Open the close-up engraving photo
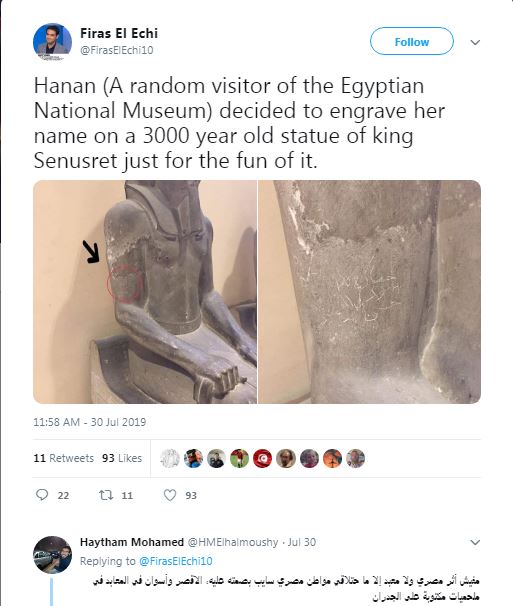Screen dimensions: 513x606 [370, 292]
